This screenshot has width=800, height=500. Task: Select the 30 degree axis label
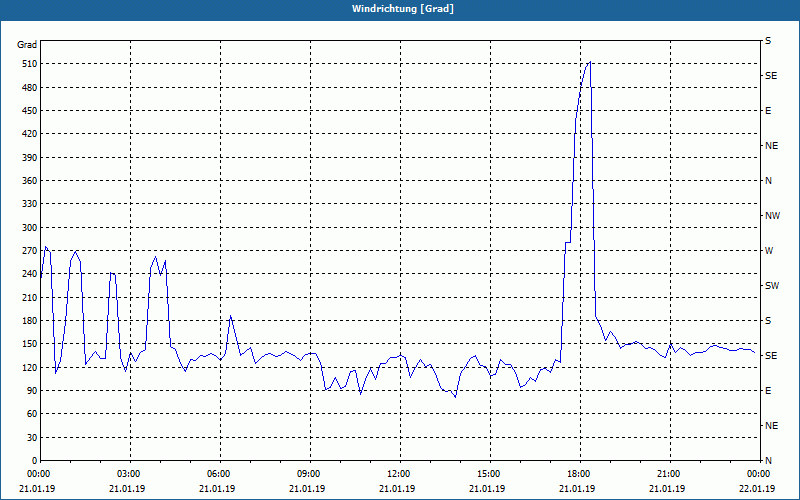point(32,438)
